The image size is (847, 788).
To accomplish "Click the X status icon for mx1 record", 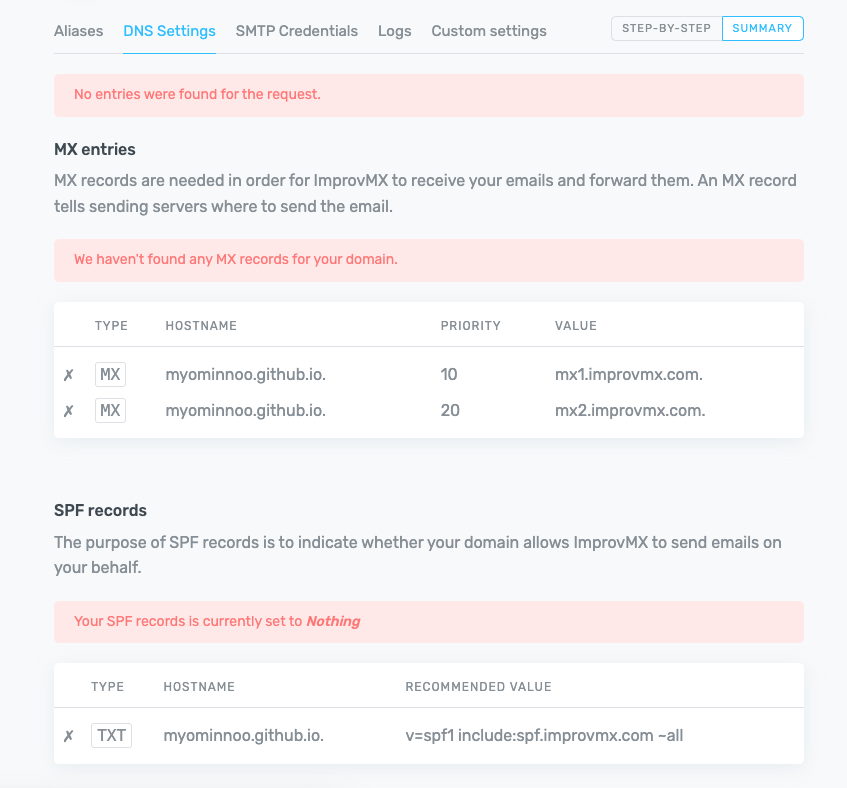I will point(69,376).
